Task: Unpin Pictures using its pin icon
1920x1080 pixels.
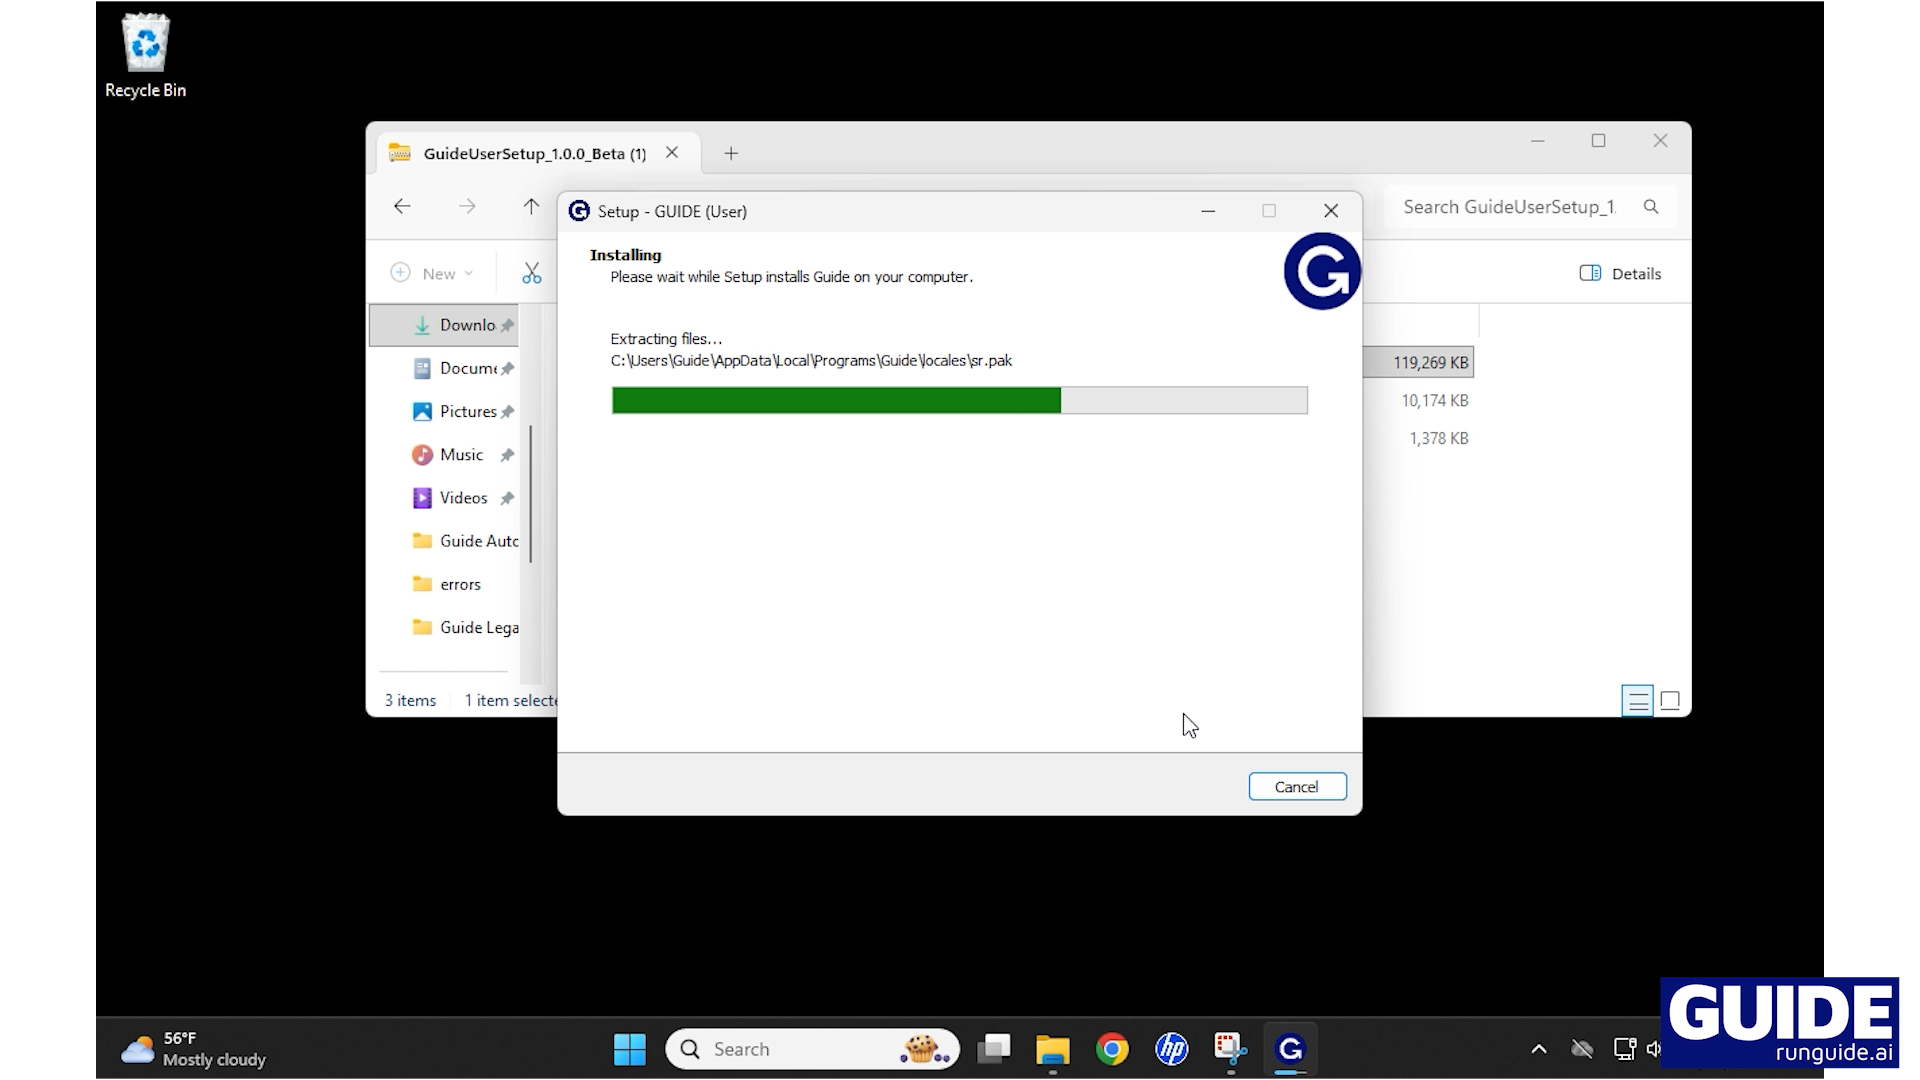Action: (x=507, y=412)
